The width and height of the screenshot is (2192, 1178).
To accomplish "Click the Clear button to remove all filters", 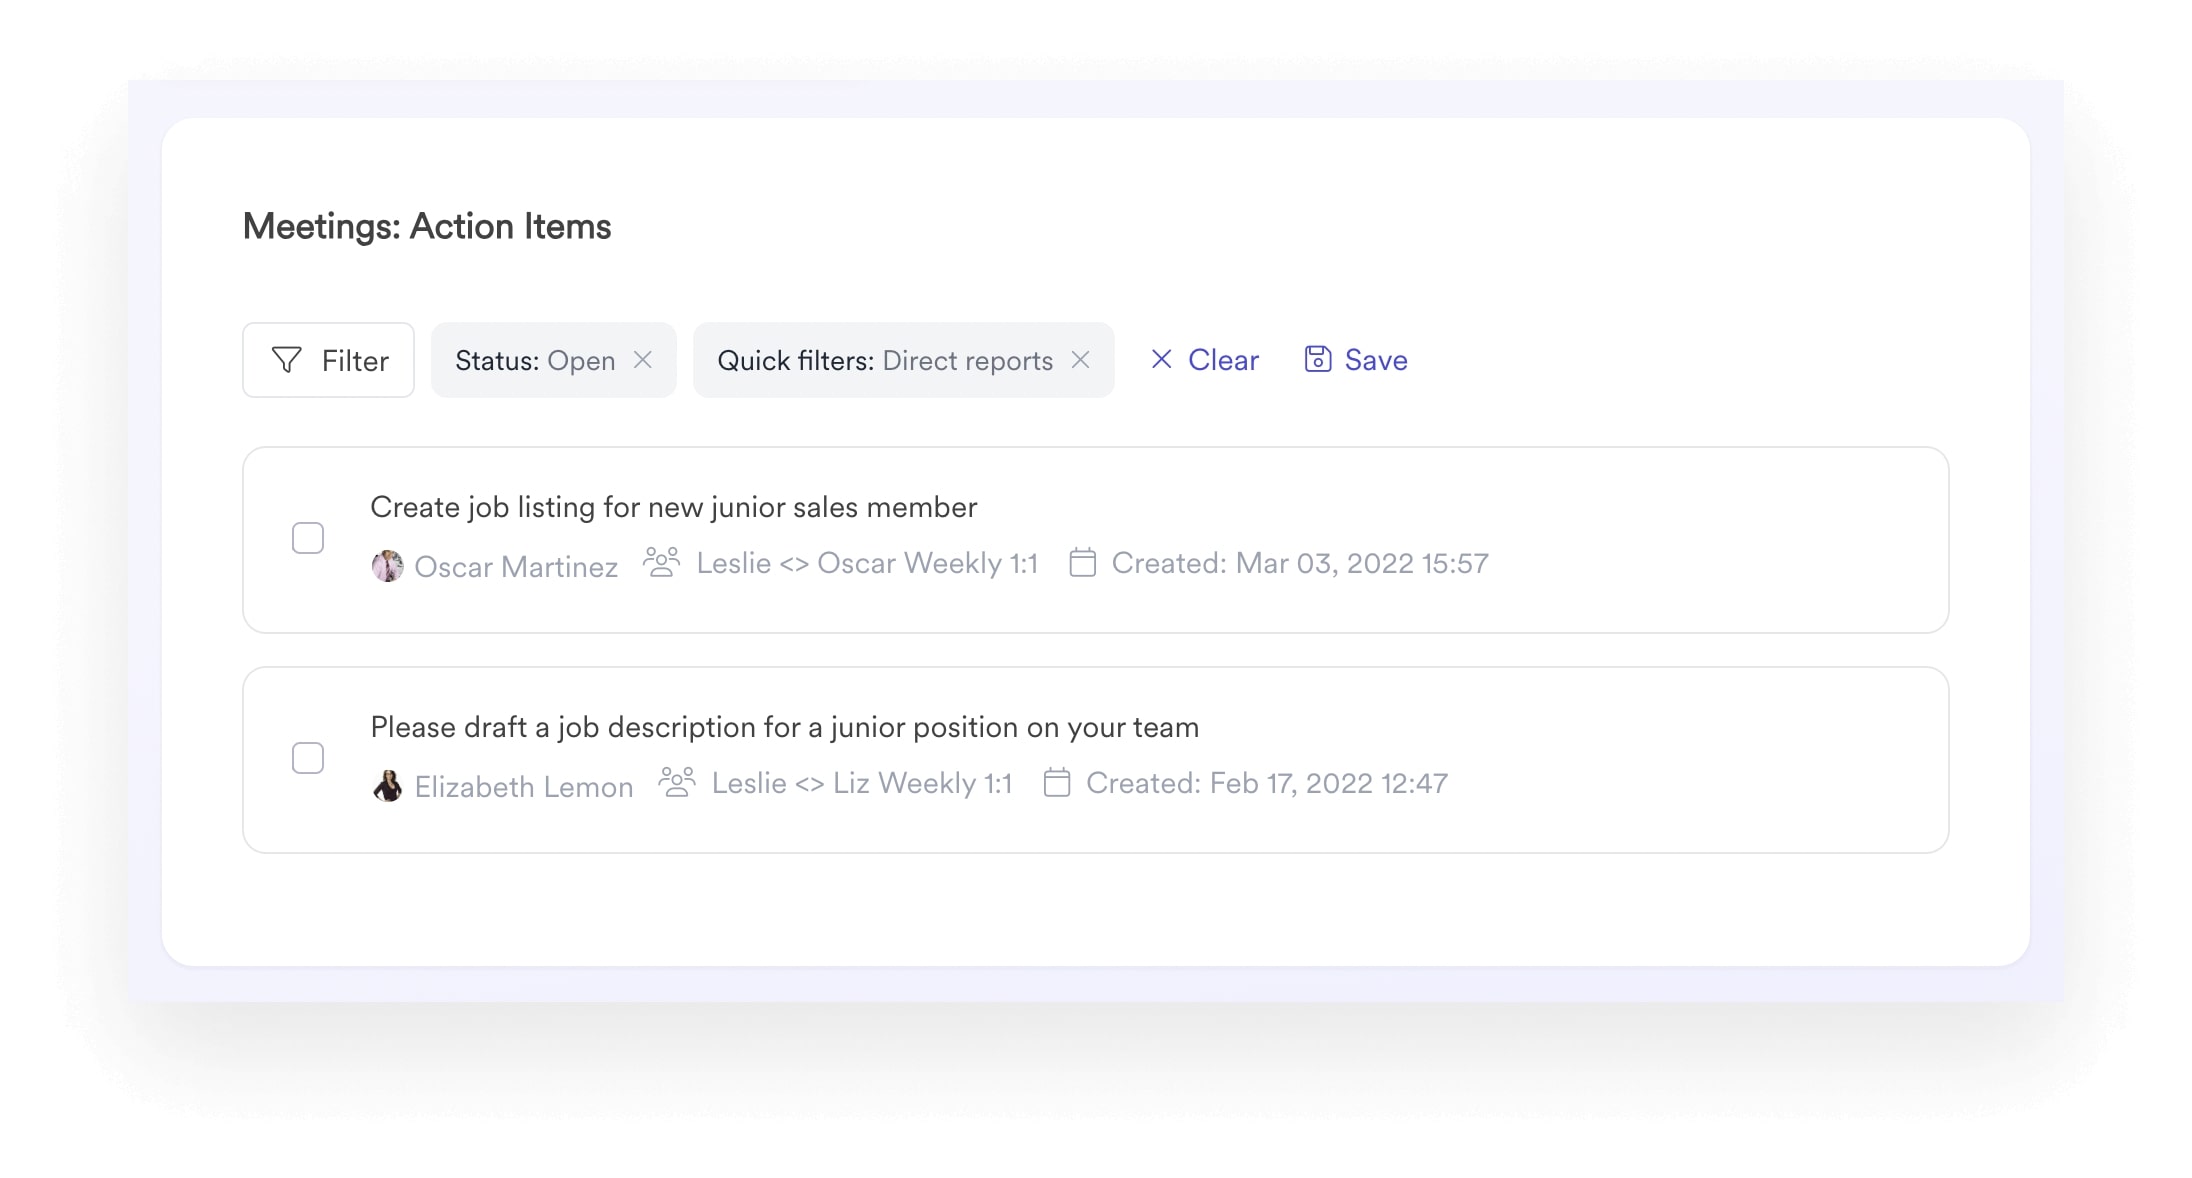I will point(1204,360).
